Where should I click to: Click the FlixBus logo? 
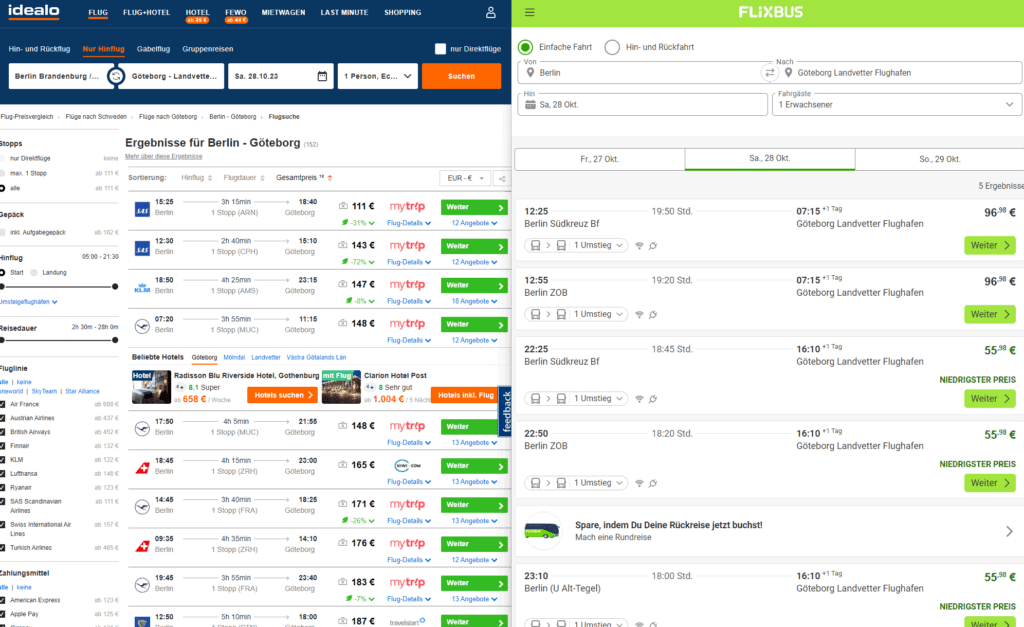click(x=771, y=12)
